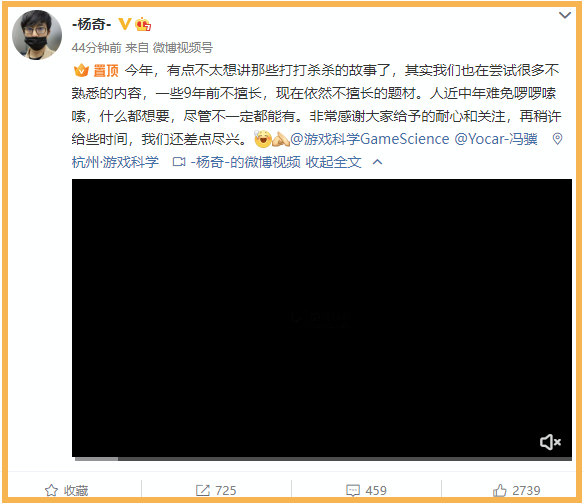Collapse post text with 收起全文

[x=333, y=162]
